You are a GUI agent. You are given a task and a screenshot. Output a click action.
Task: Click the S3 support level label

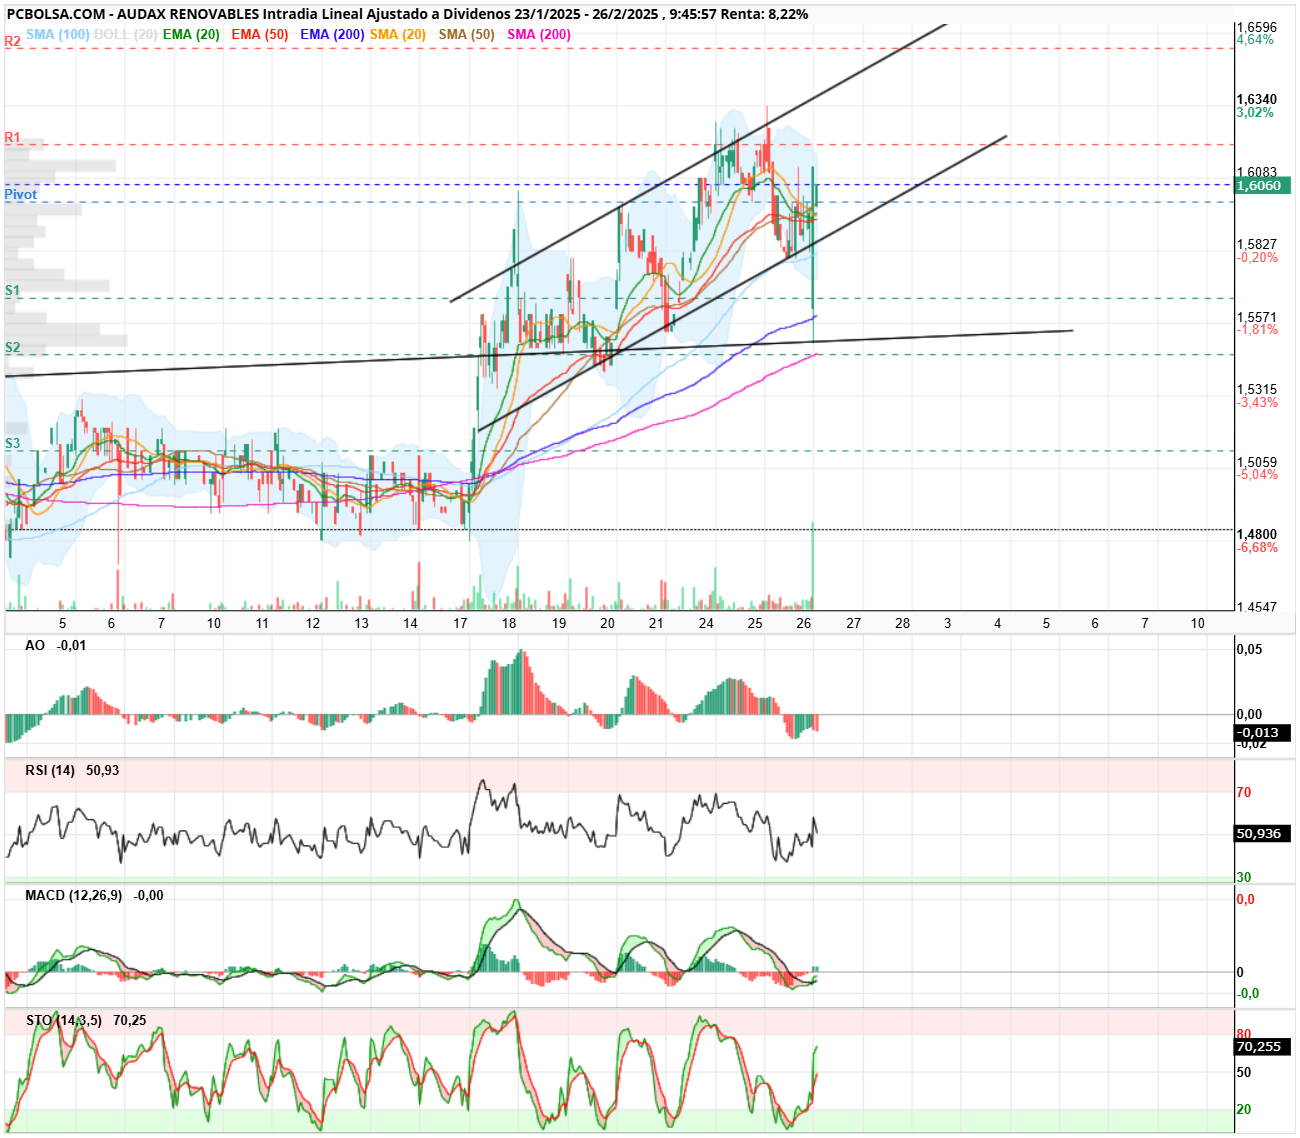pyautogui.click(x=12, y=444)
